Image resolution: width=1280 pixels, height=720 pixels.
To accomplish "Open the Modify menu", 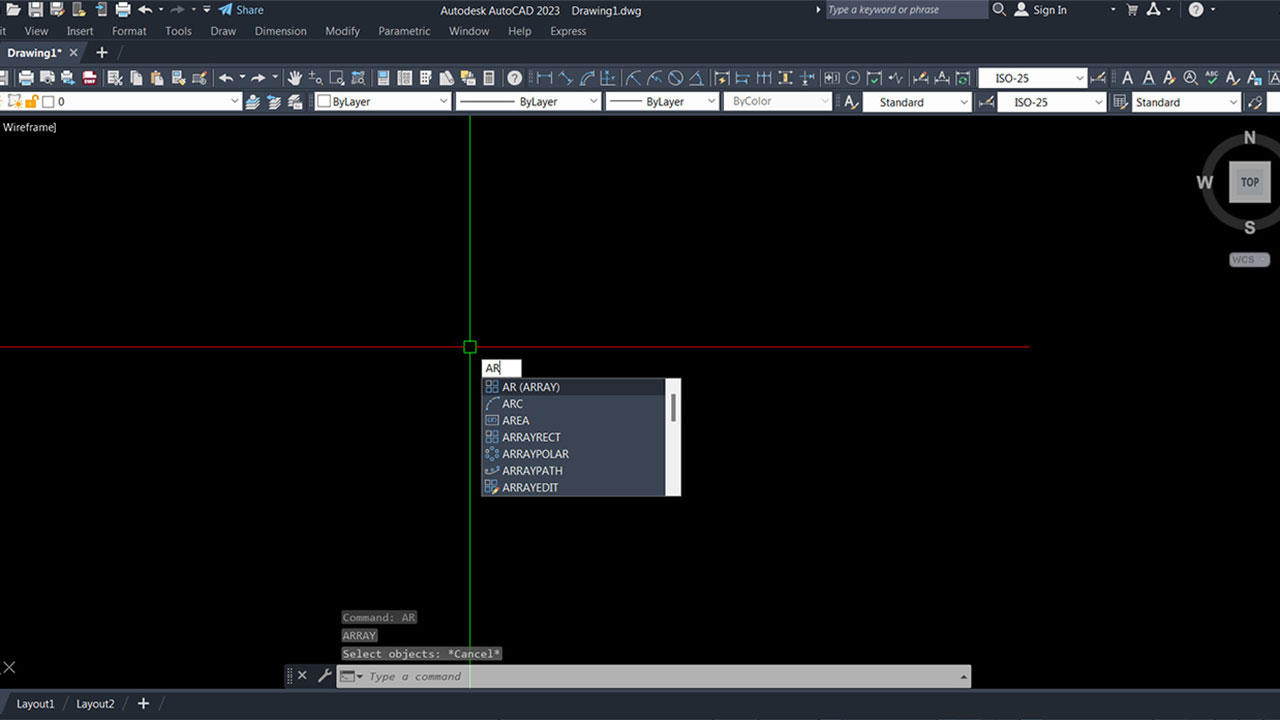I will [x=342, y=31].
